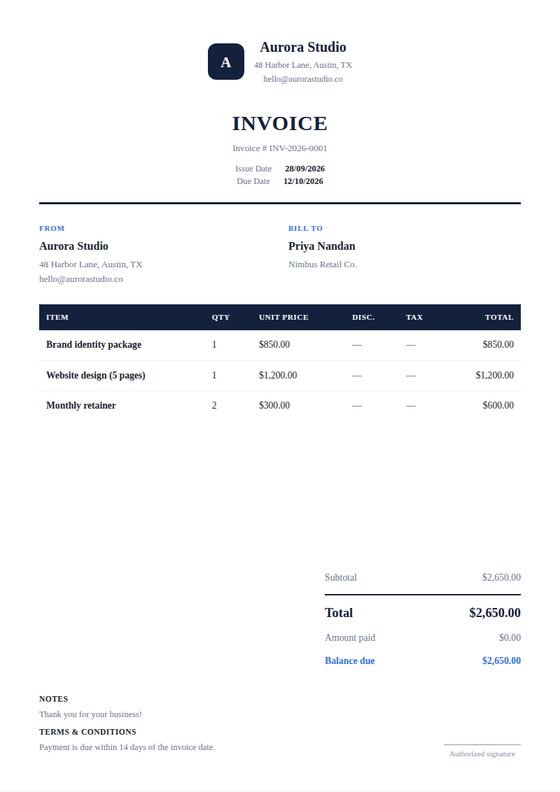Click the TAX column header
The height and width of the screenshot is (792, 560).
[x=414, y=317]
